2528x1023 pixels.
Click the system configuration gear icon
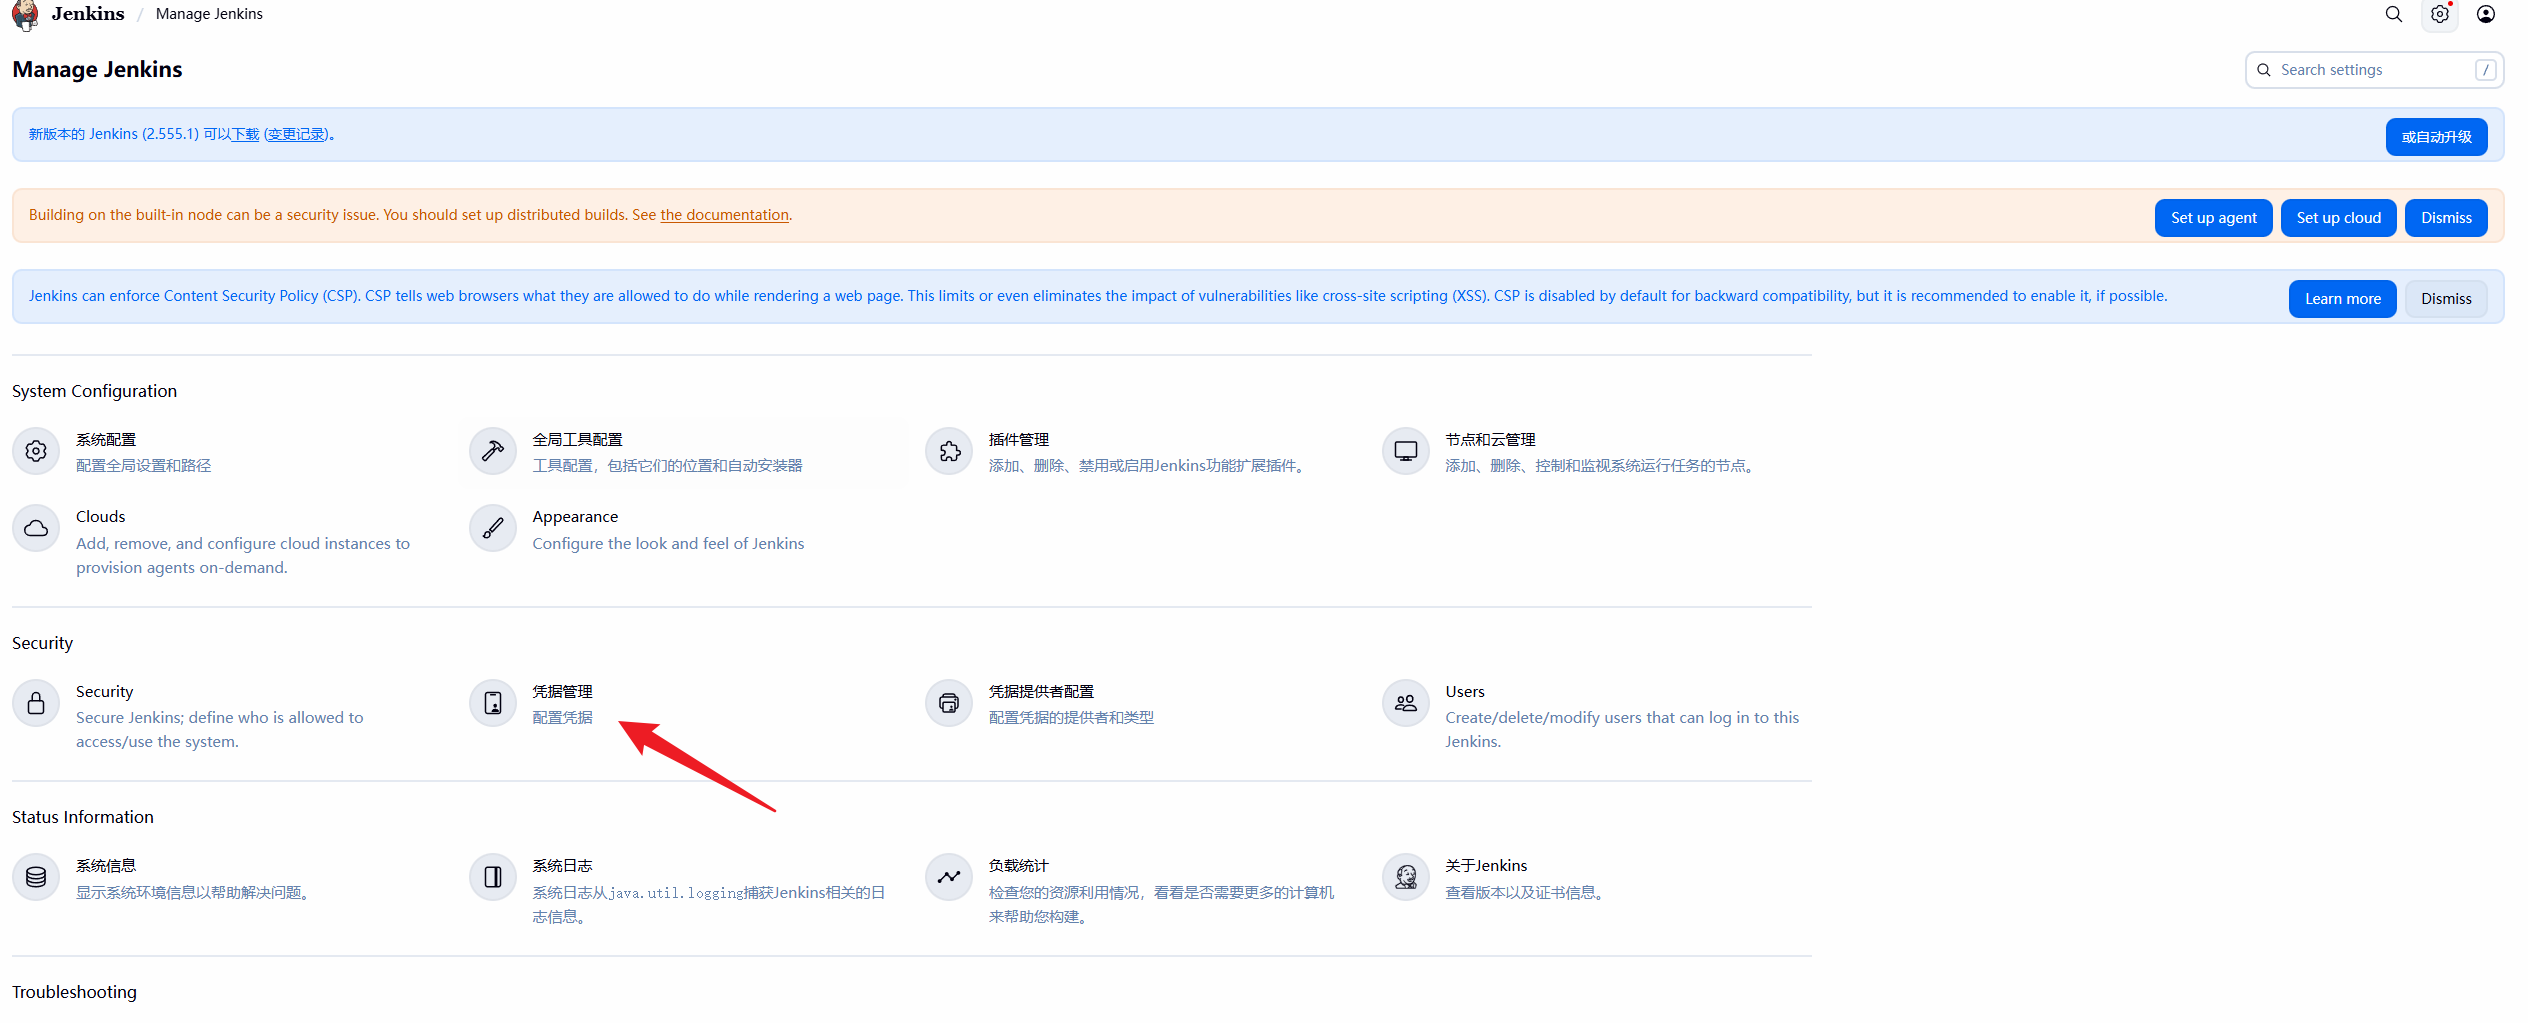(x=36, y=452)
